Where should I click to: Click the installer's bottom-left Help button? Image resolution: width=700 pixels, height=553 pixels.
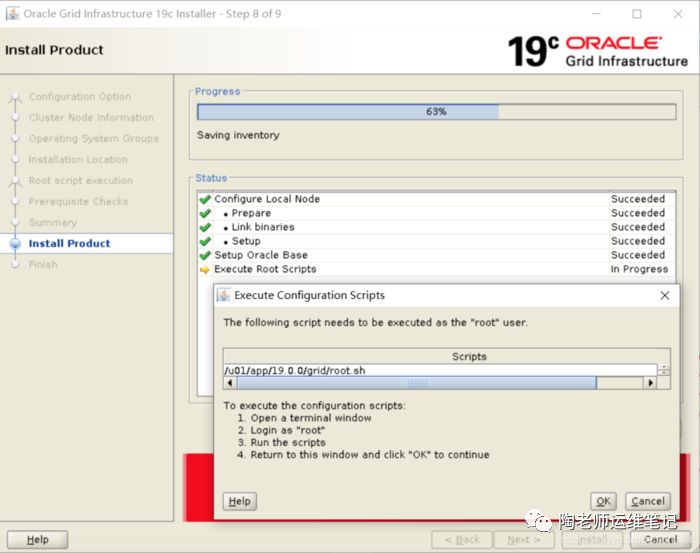pyautogui.click(x=38, y=540)
